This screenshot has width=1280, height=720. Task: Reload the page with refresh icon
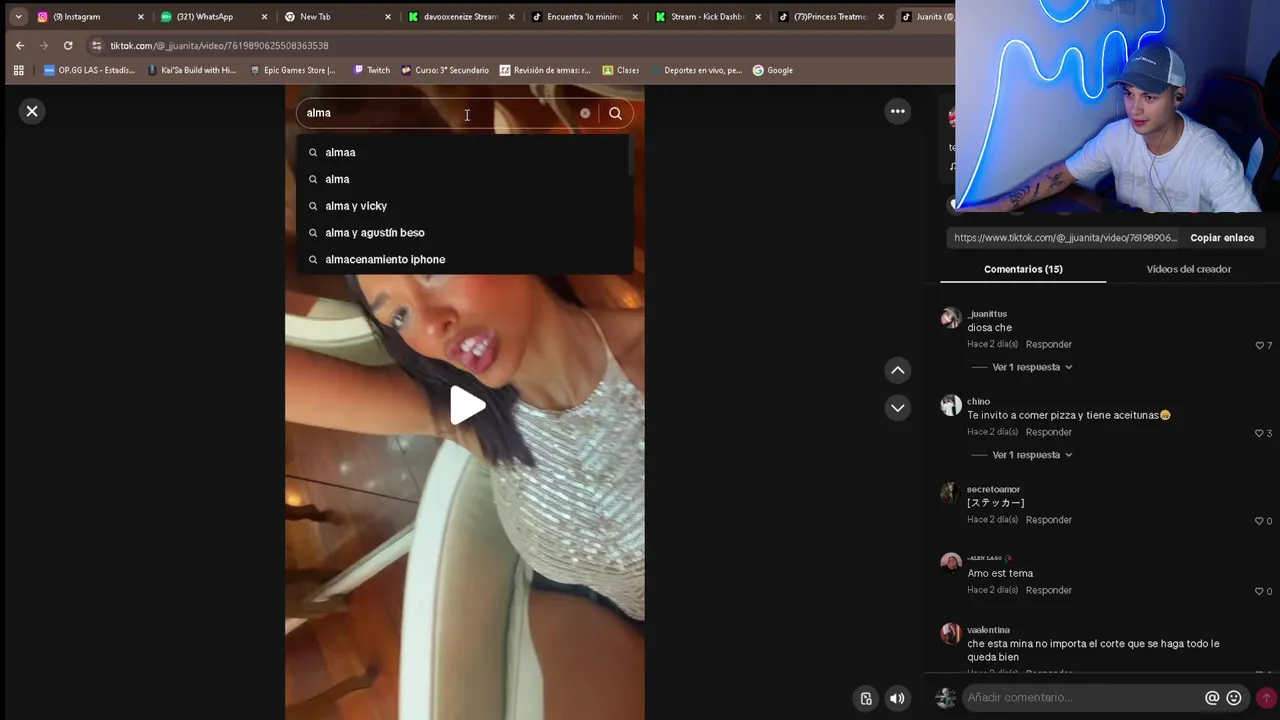[x=68, y=45]
